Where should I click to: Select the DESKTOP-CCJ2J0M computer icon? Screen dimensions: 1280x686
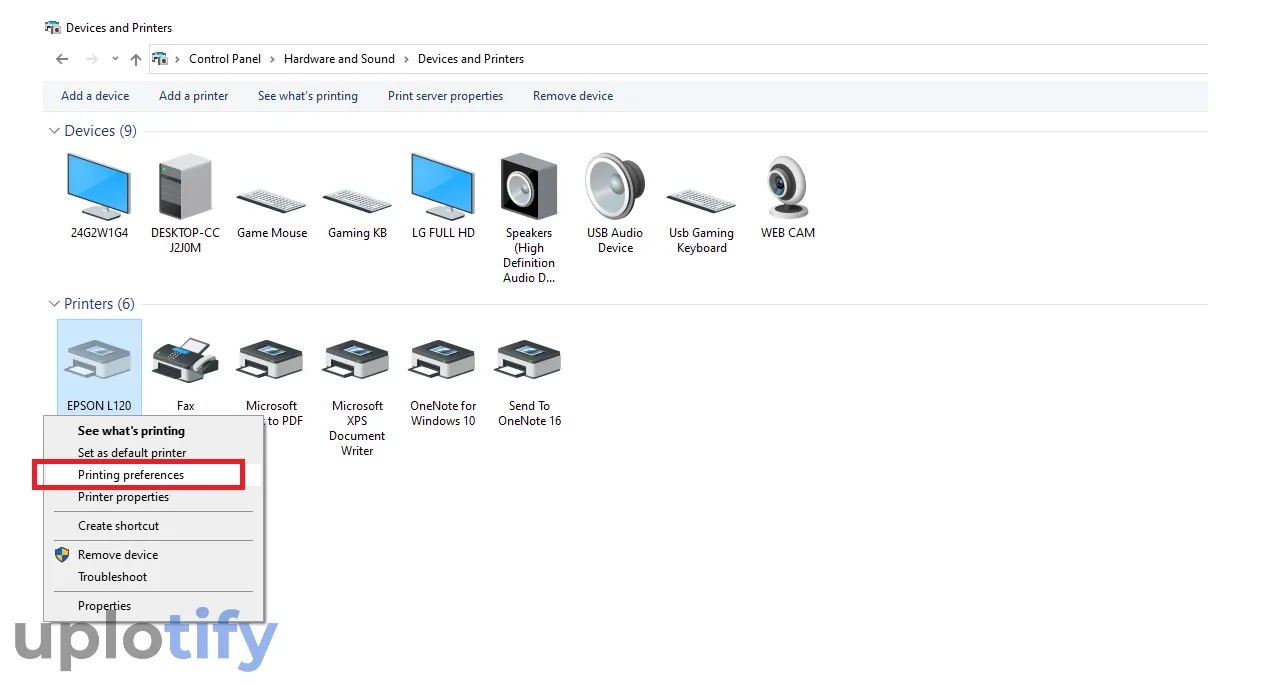click(185, 186)
